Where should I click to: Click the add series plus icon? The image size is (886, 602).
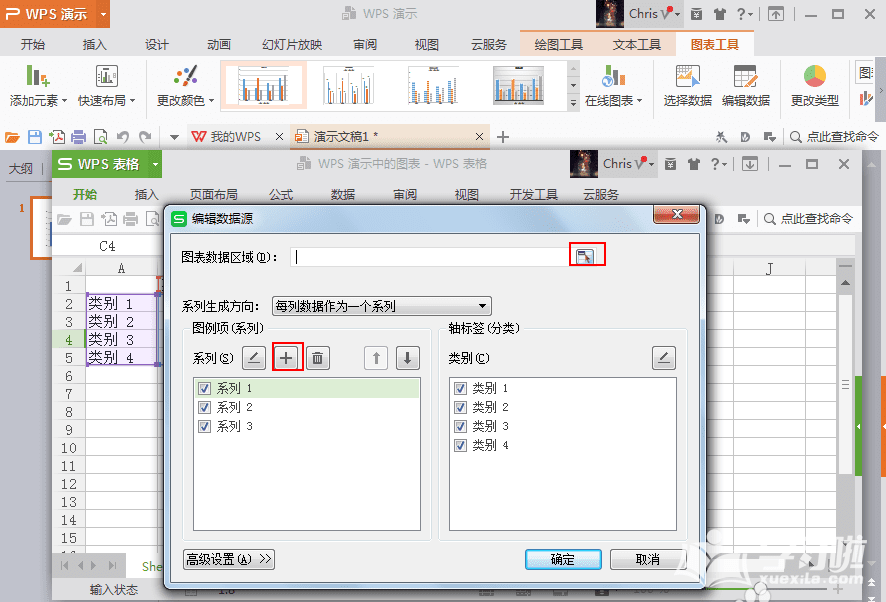click(x=287, y=358)
